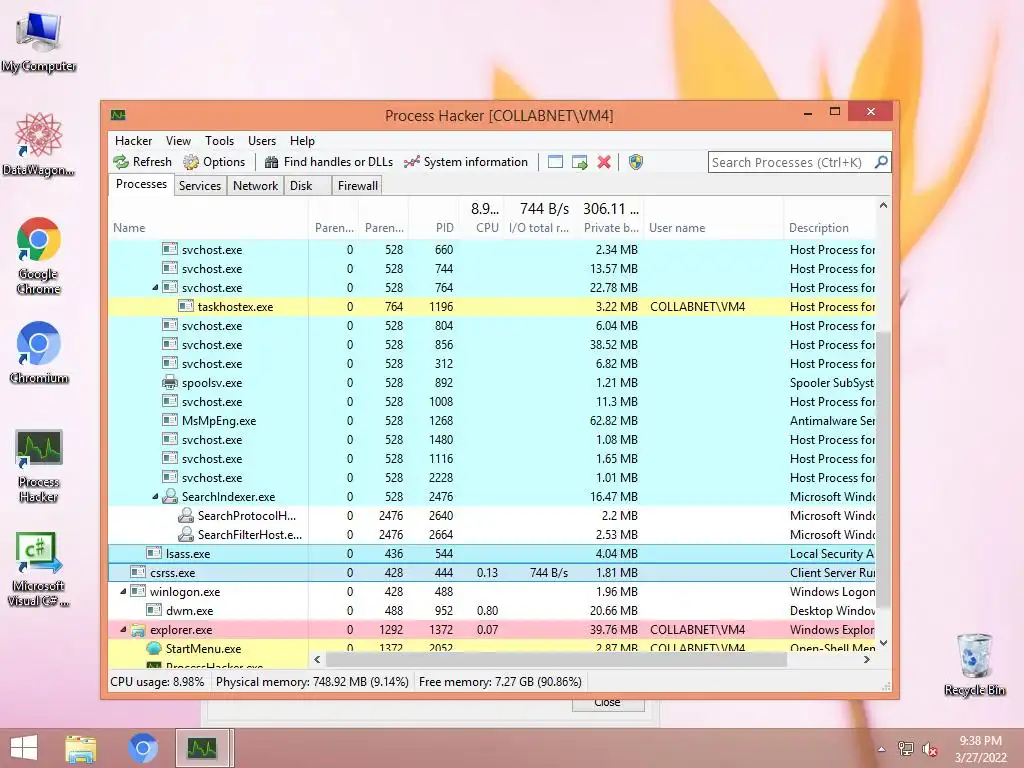
Task: Click the search magnifier icon
Action: coord(881,161)
